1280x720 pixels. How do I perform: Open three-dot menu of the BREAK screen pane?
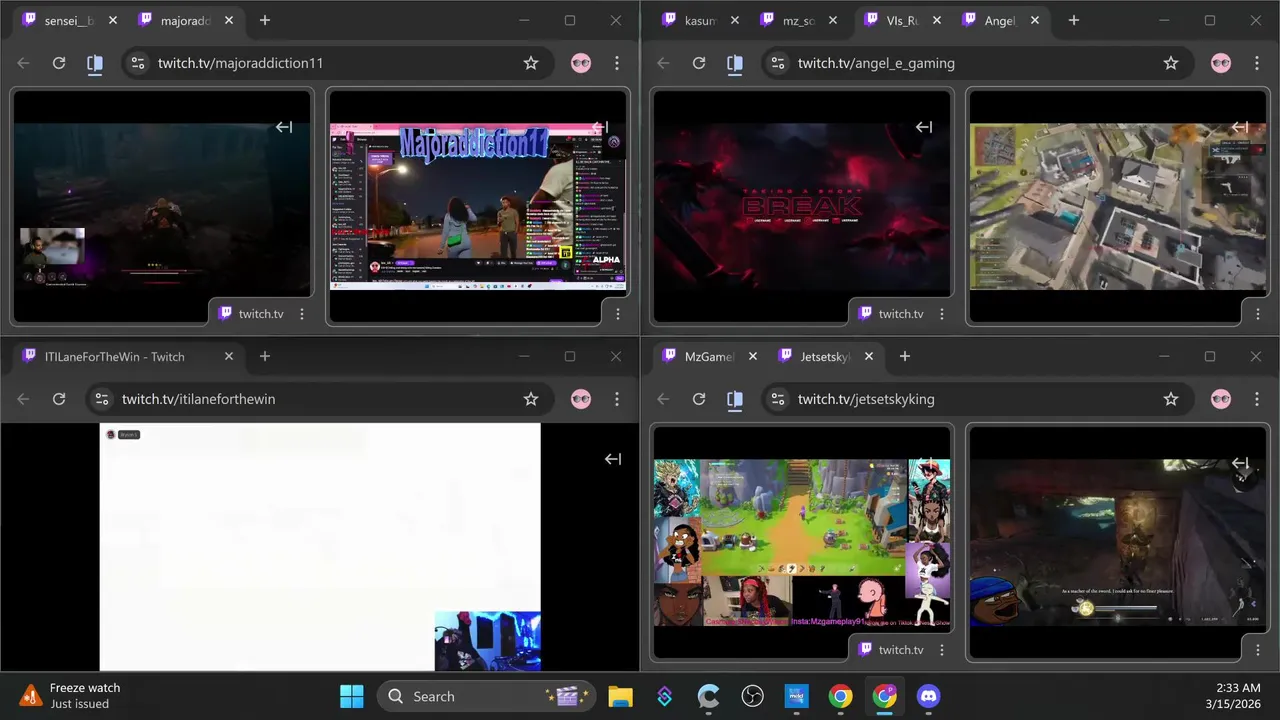942,314
